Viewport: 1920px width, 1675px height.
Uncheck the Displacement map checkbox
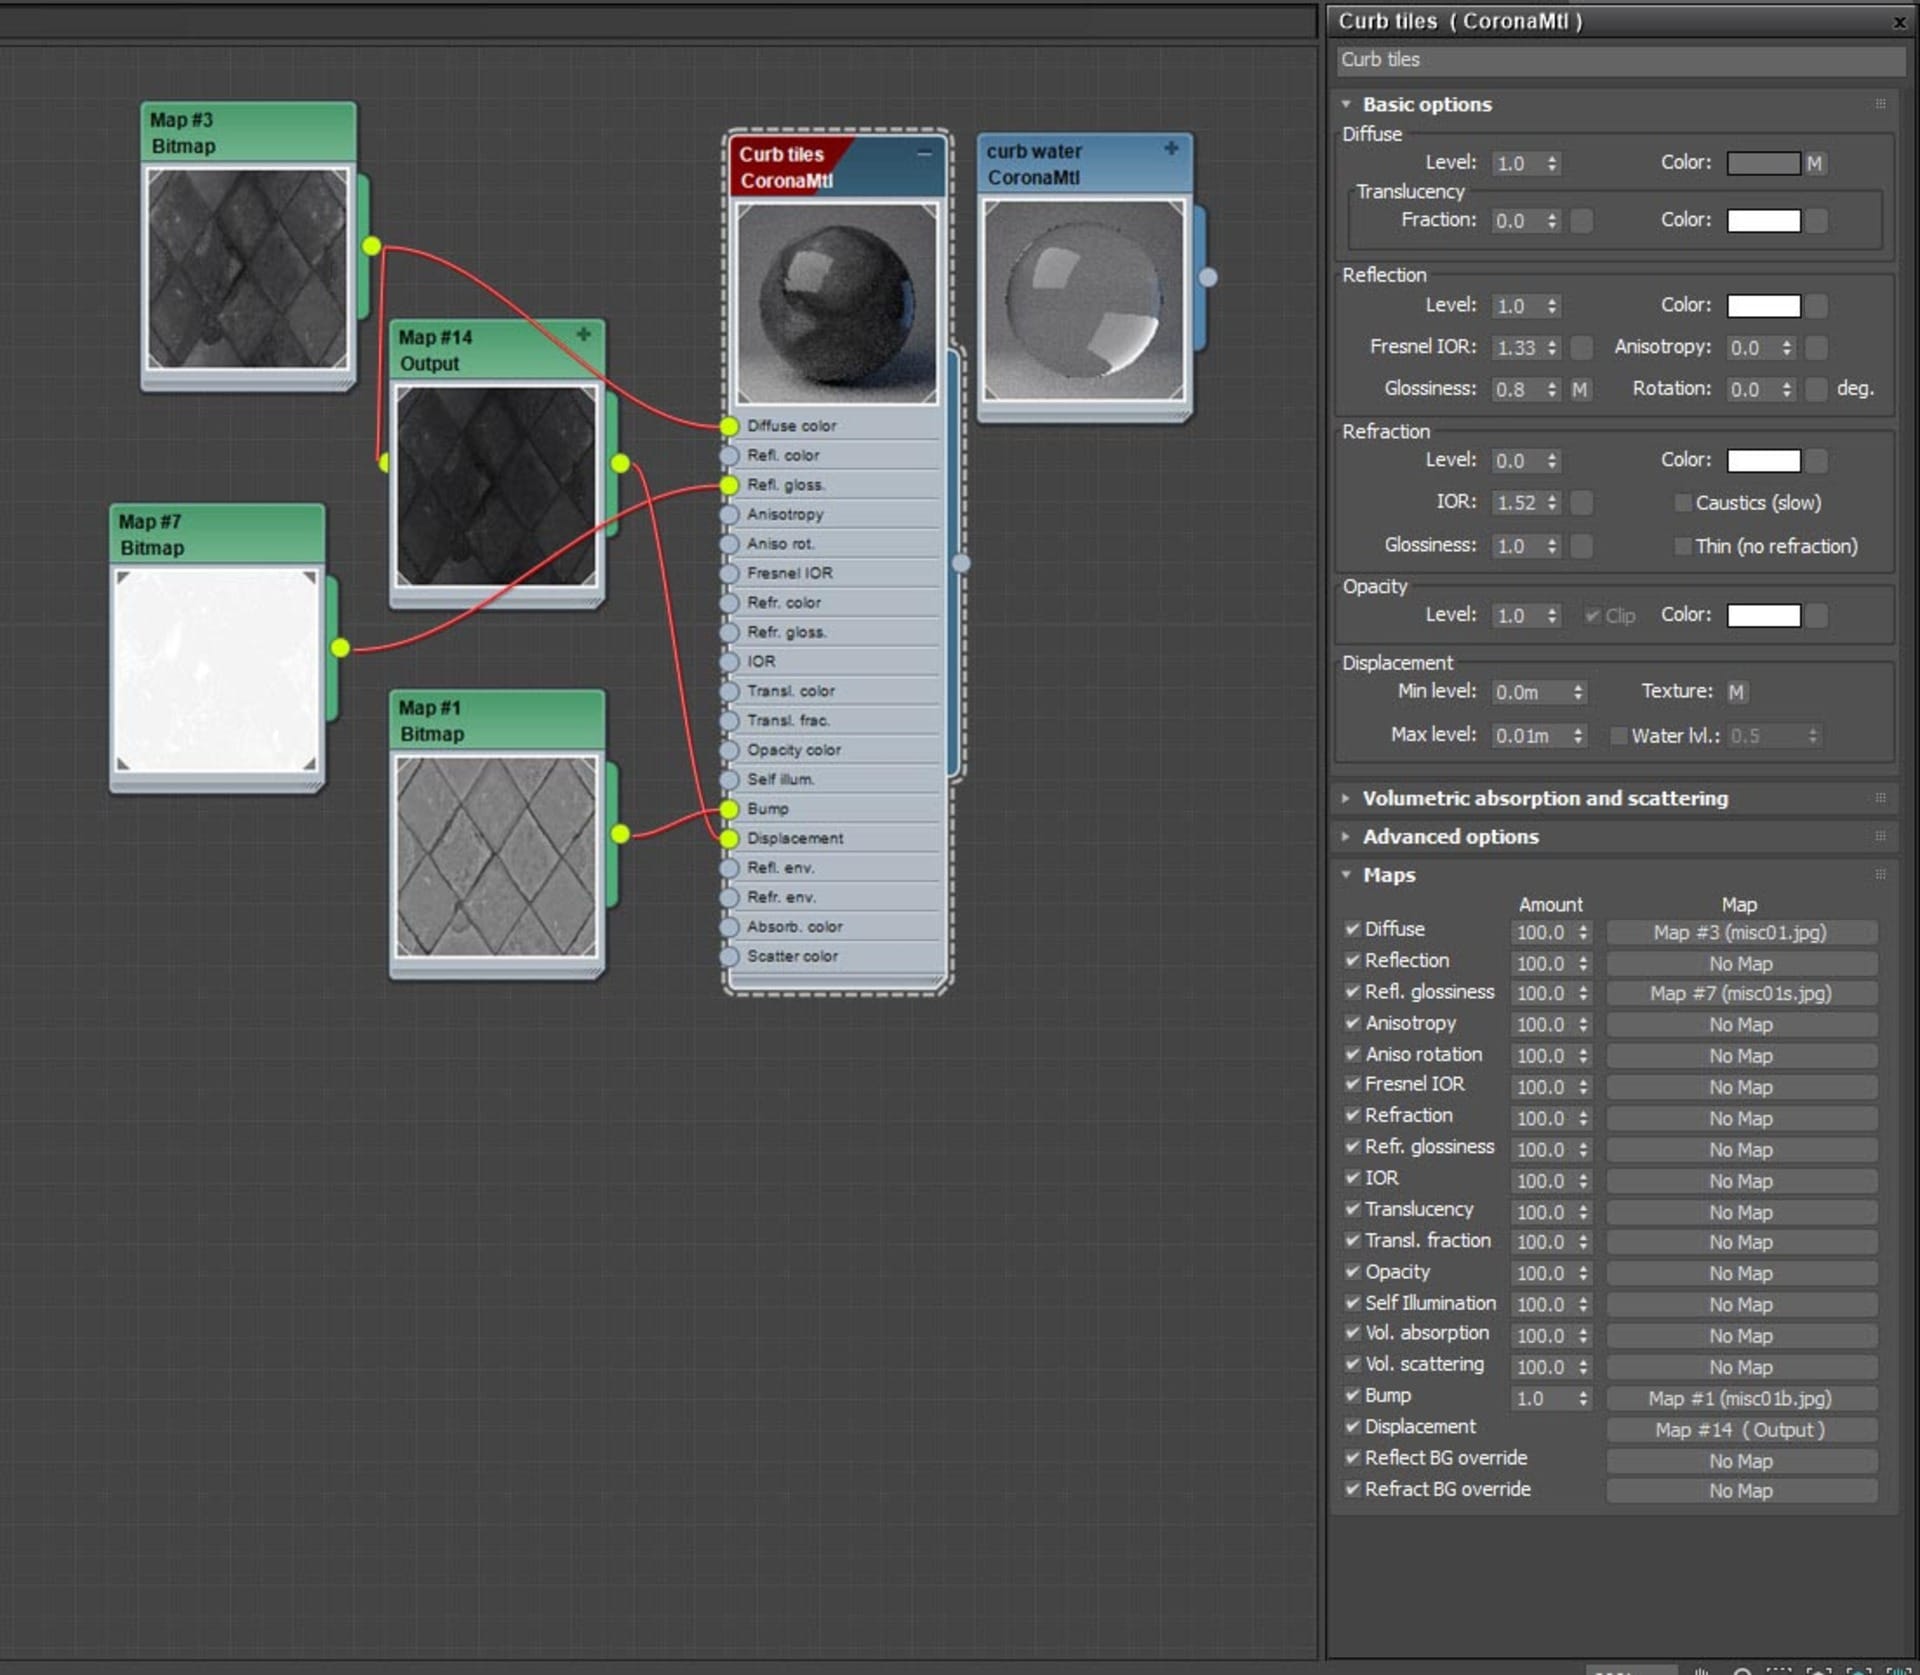pyautogui.click(x=1352, y=1426)
